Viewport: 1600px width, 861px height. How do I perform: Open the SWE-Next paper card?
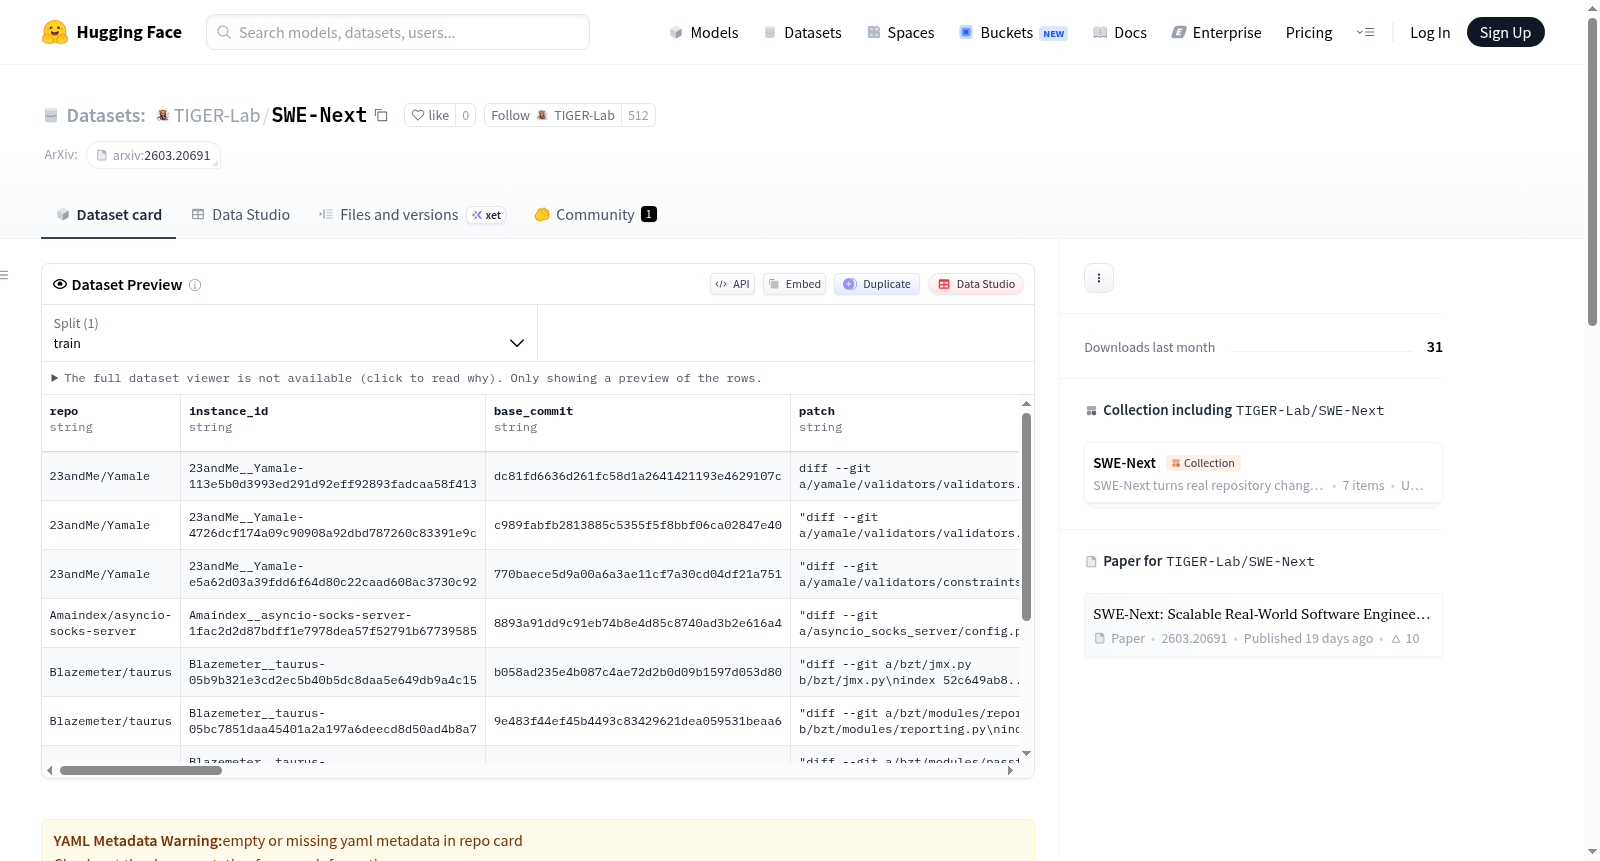tap(1263, 625)
